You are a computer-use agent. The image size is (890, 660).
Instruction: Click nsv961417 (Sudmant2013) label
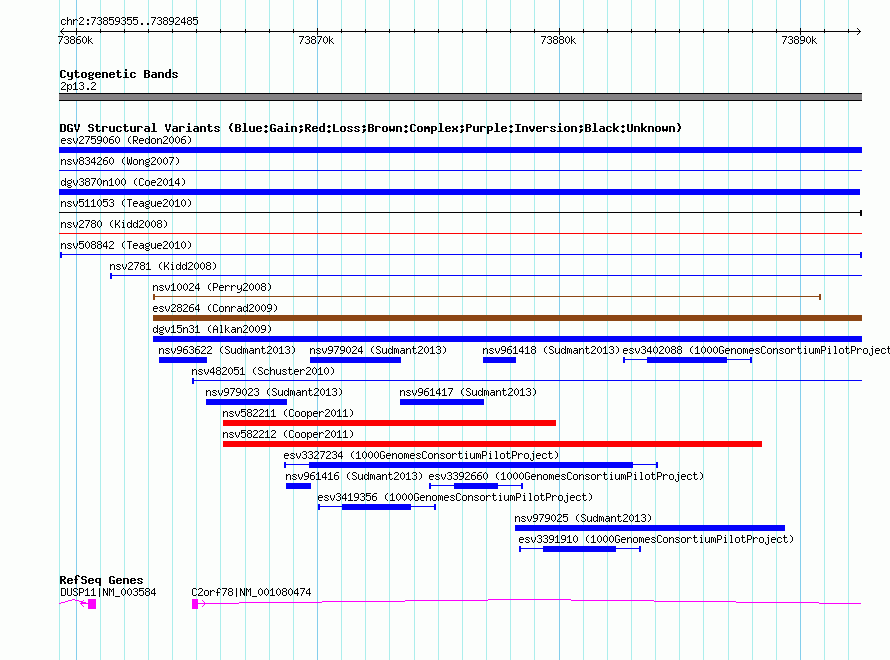coord(468,392)
